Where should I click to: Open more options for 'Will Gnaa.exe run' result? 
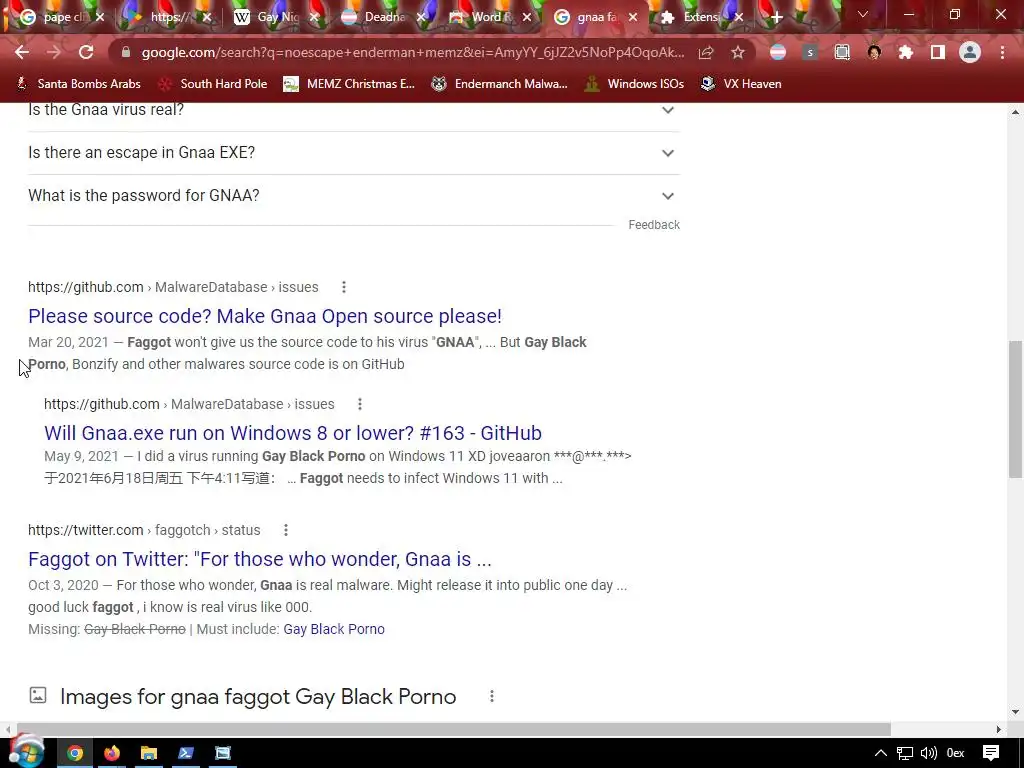coord(360,404)
